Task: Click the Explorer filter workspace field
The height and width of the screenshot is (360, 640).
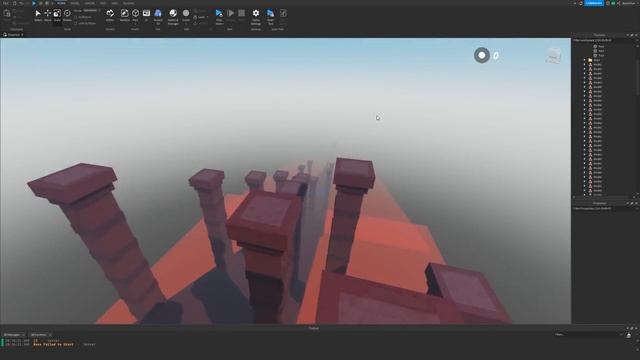Action: tap(603, 40)
